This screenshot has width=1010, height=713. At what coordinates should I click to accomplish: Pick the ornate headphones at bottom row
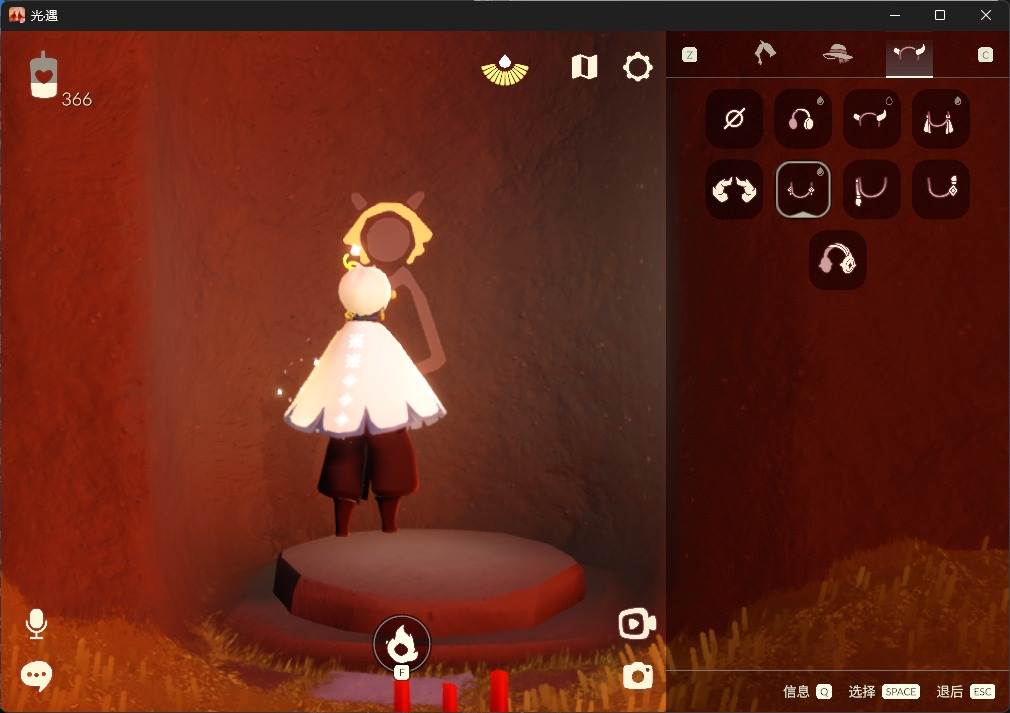pyautogui.click(x=837, y=260)
